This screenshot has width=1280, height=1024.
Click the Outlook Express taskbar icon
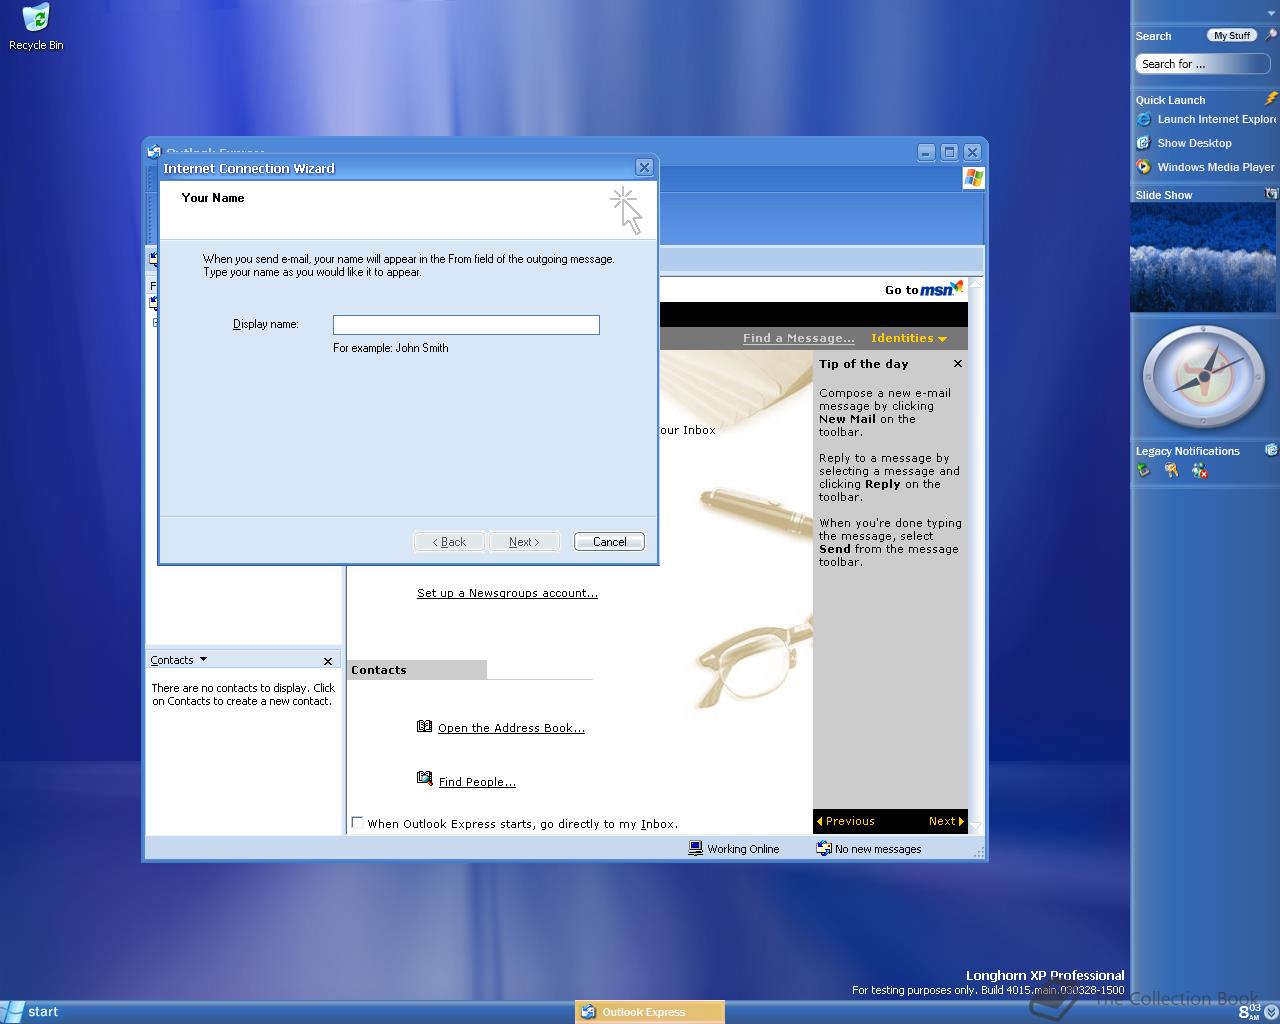588,1012
